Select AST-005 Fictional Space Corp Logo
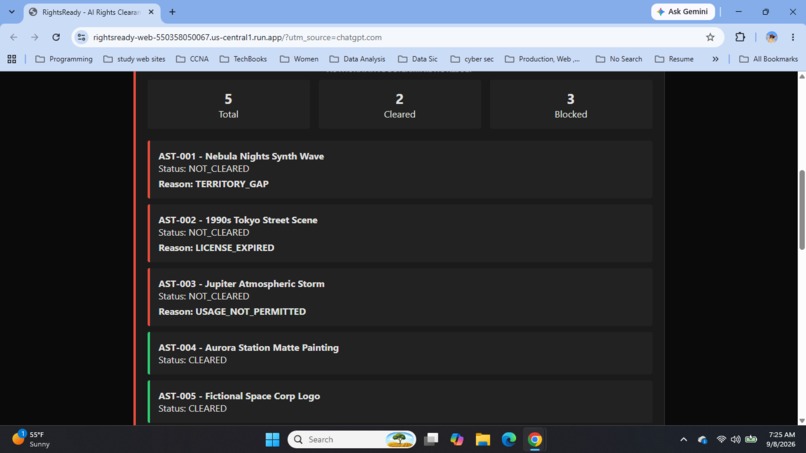 pyautogui.click(x=400, y=402)
